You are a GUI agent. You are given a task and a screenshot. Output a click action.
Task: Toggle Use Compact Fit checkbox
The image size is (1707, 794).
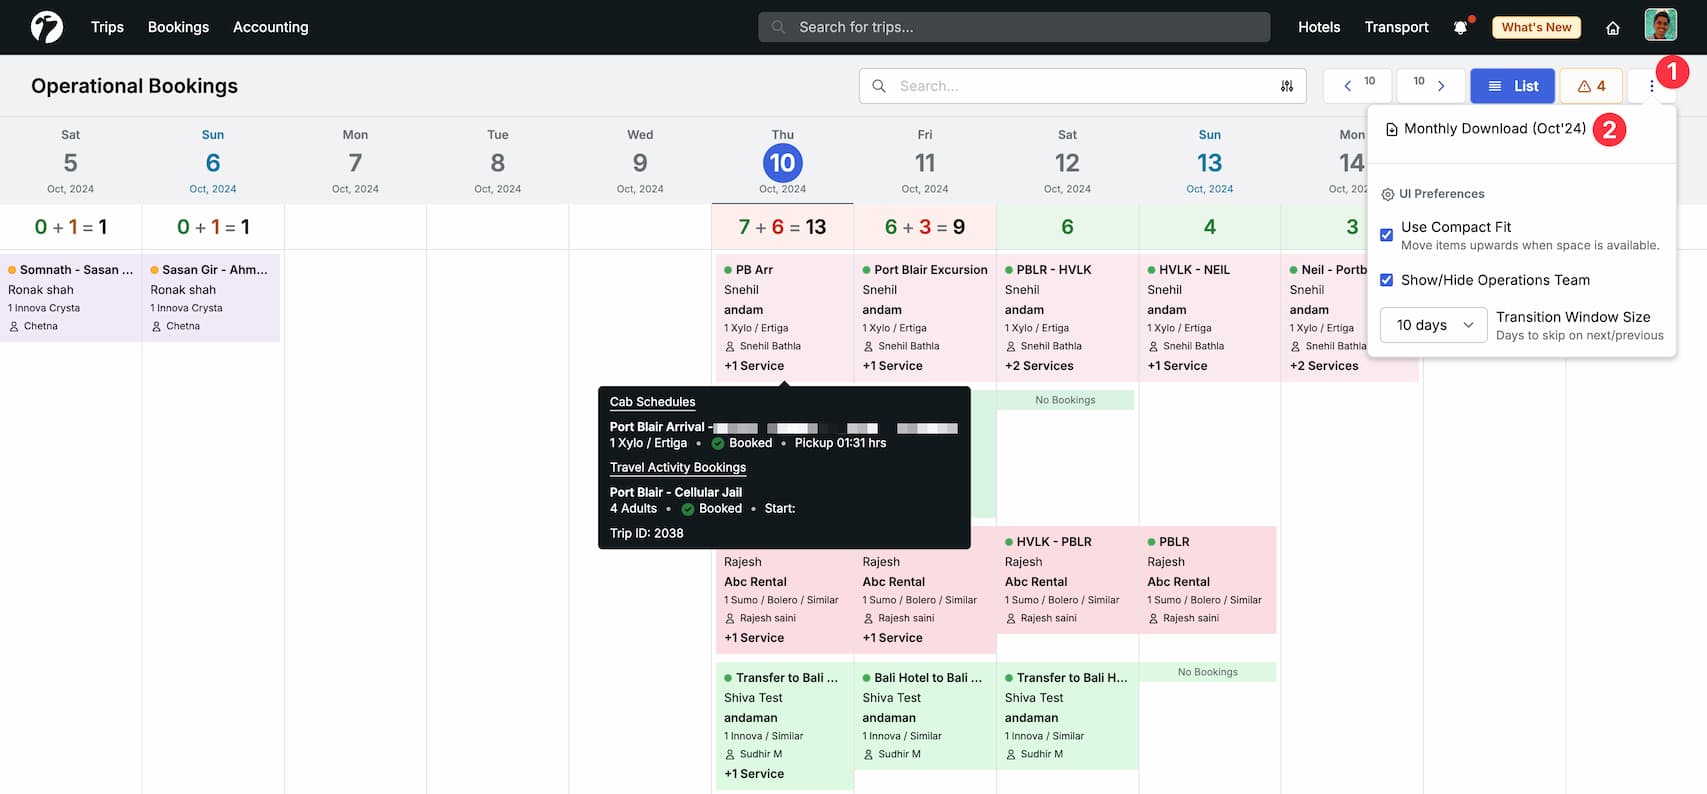(x=1386, y=235)
